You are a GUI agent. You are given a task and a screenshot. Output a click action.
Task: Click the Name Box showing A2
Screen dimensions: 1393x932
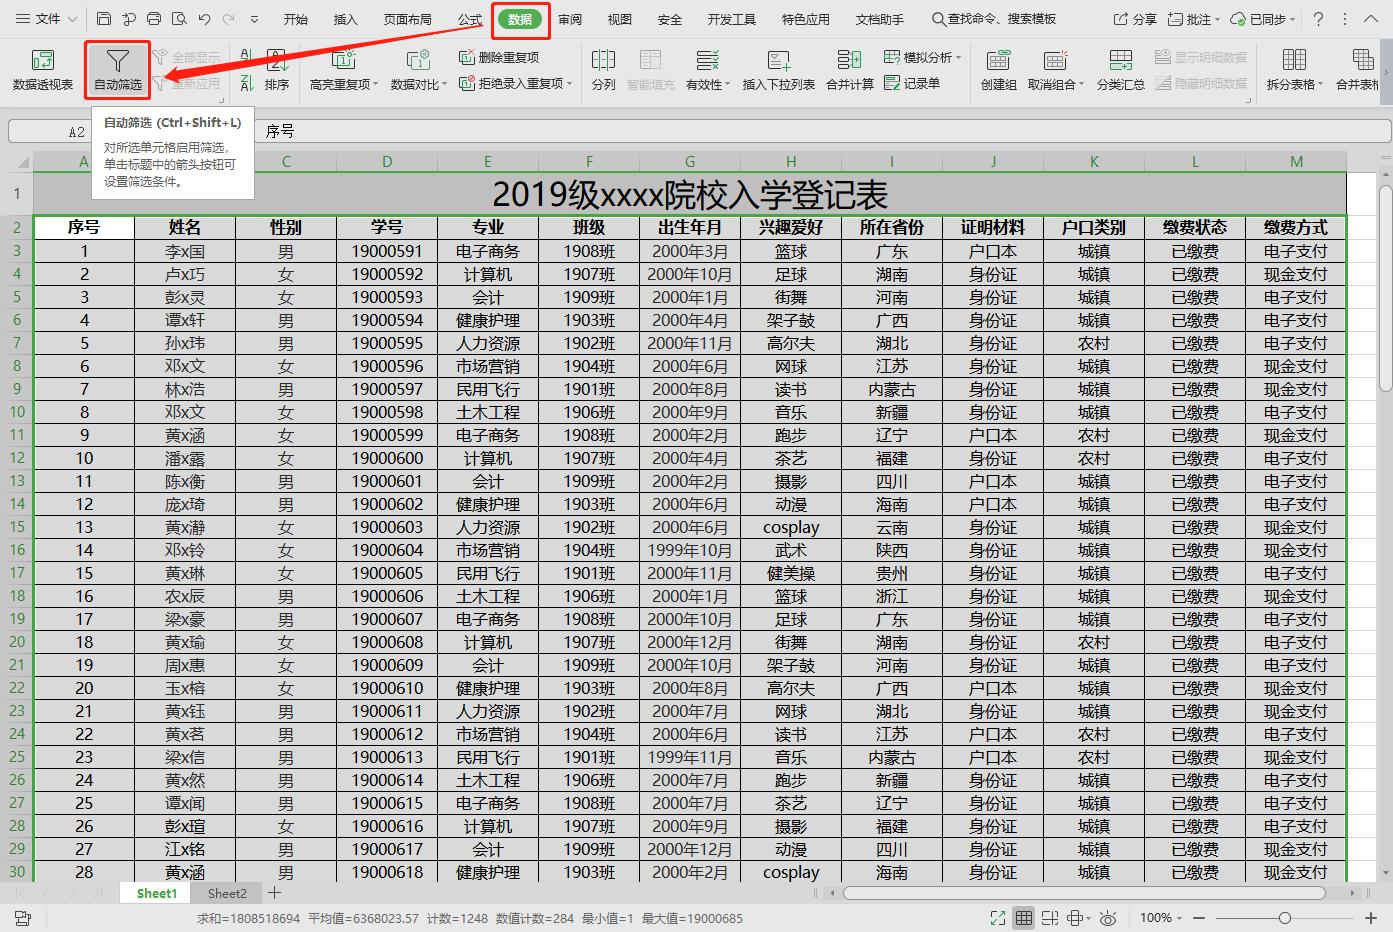coord(76,130)
